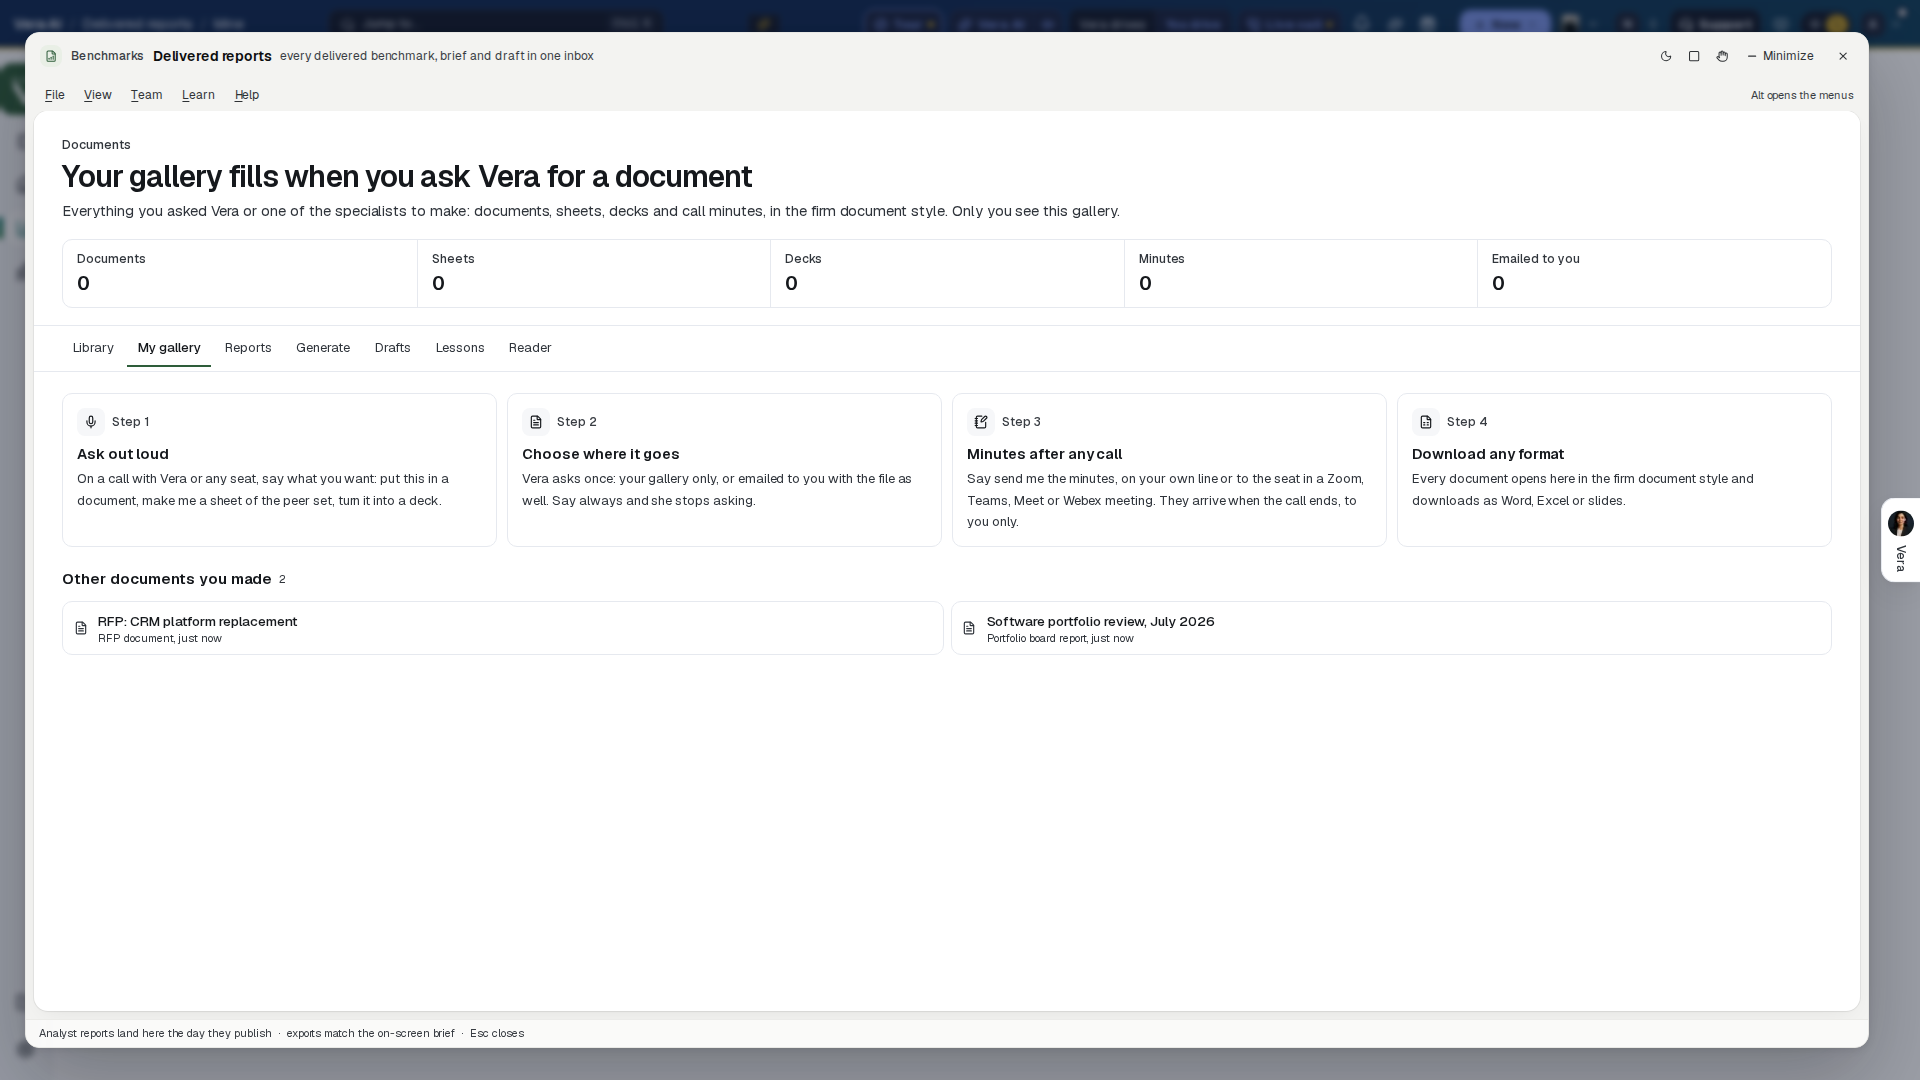Click the file icon beside Software portfolio review
This screenshot has height=1080, width=1920.
coord(969,628)
